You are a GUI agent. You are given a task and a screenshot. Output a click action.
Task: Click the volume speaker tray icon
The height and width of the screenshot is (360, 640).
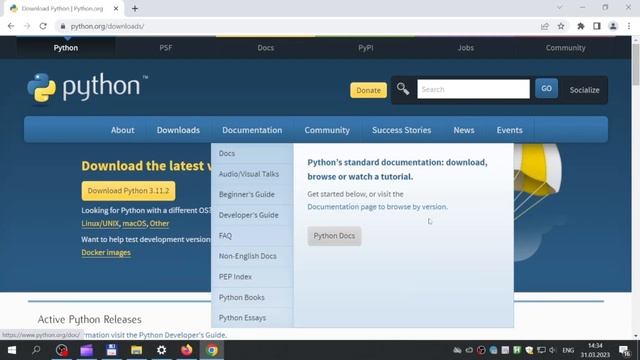tap(553, 350)
